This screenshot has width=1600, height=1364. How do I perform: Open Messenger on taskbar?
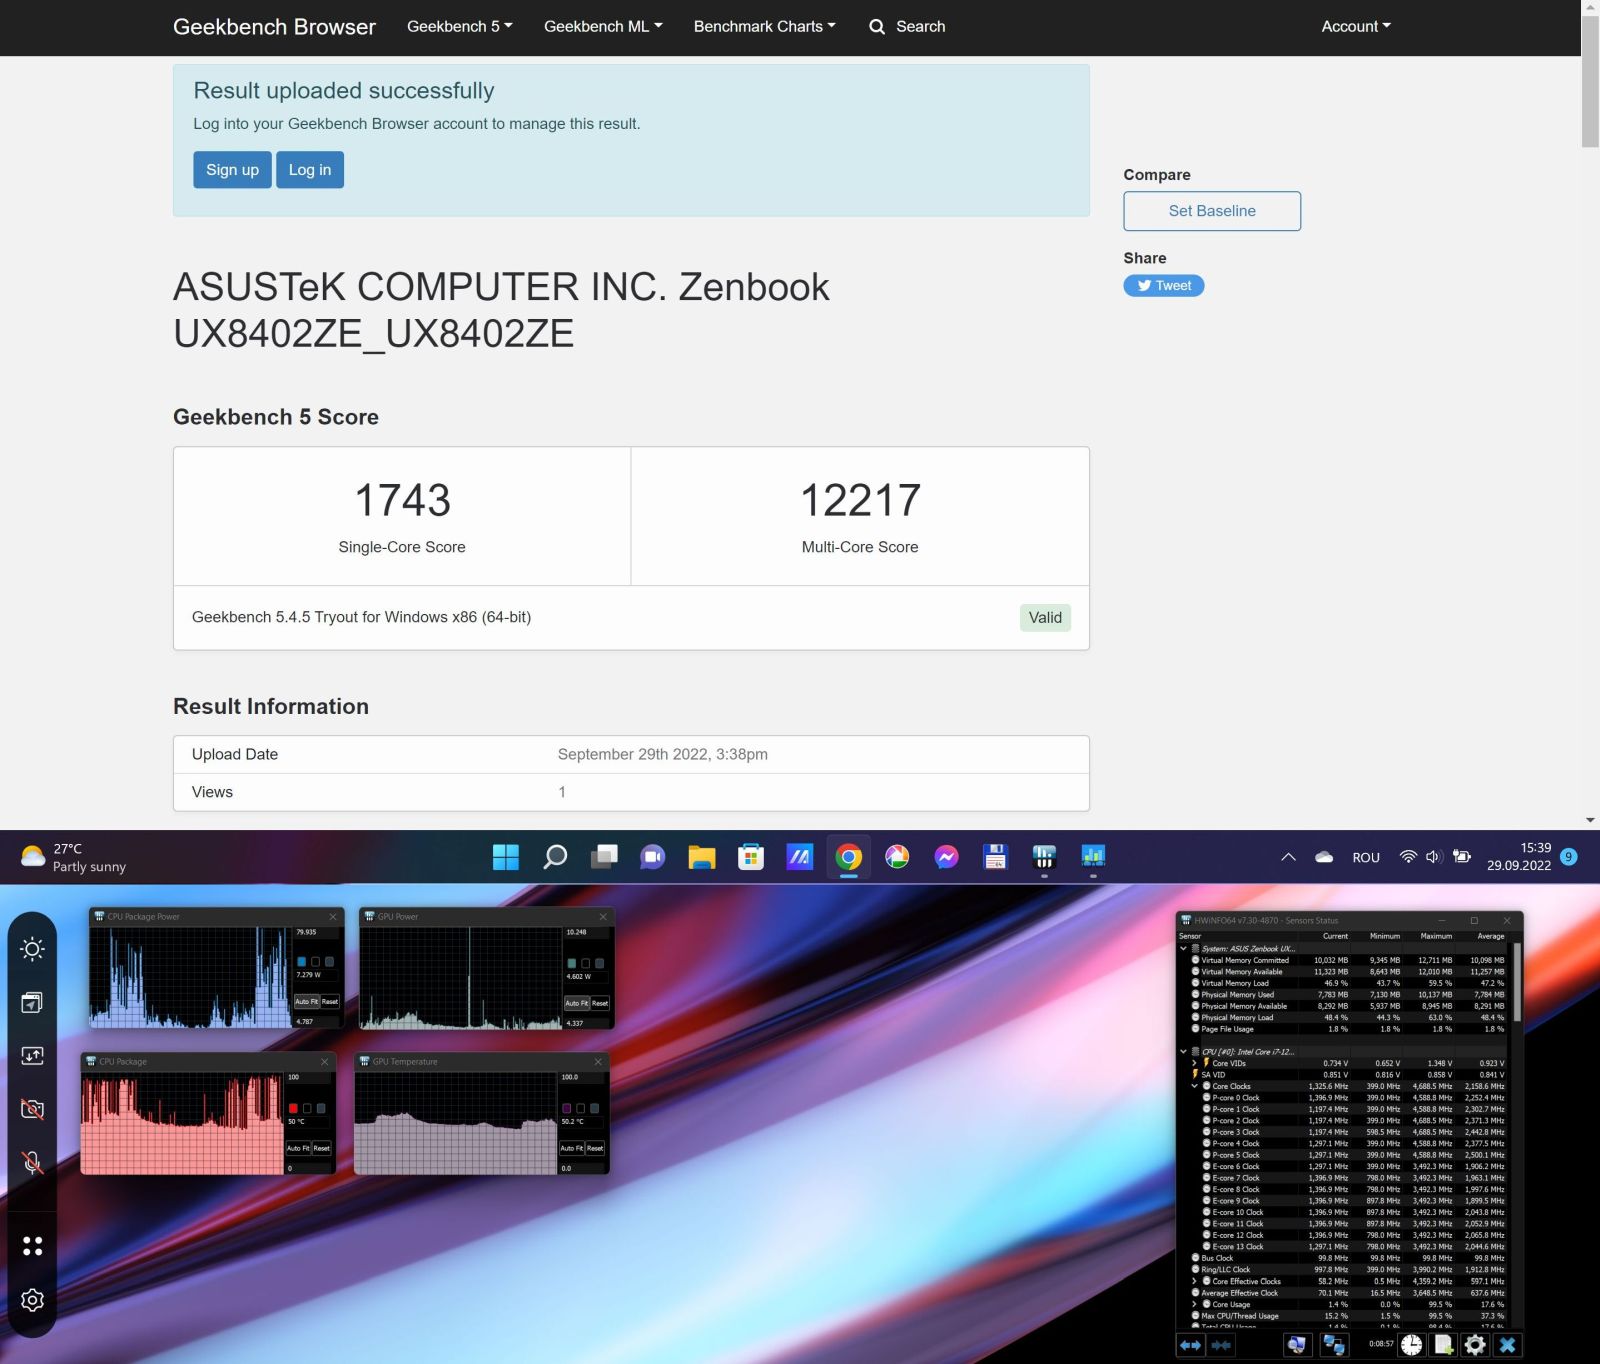[x=947, y=857]
